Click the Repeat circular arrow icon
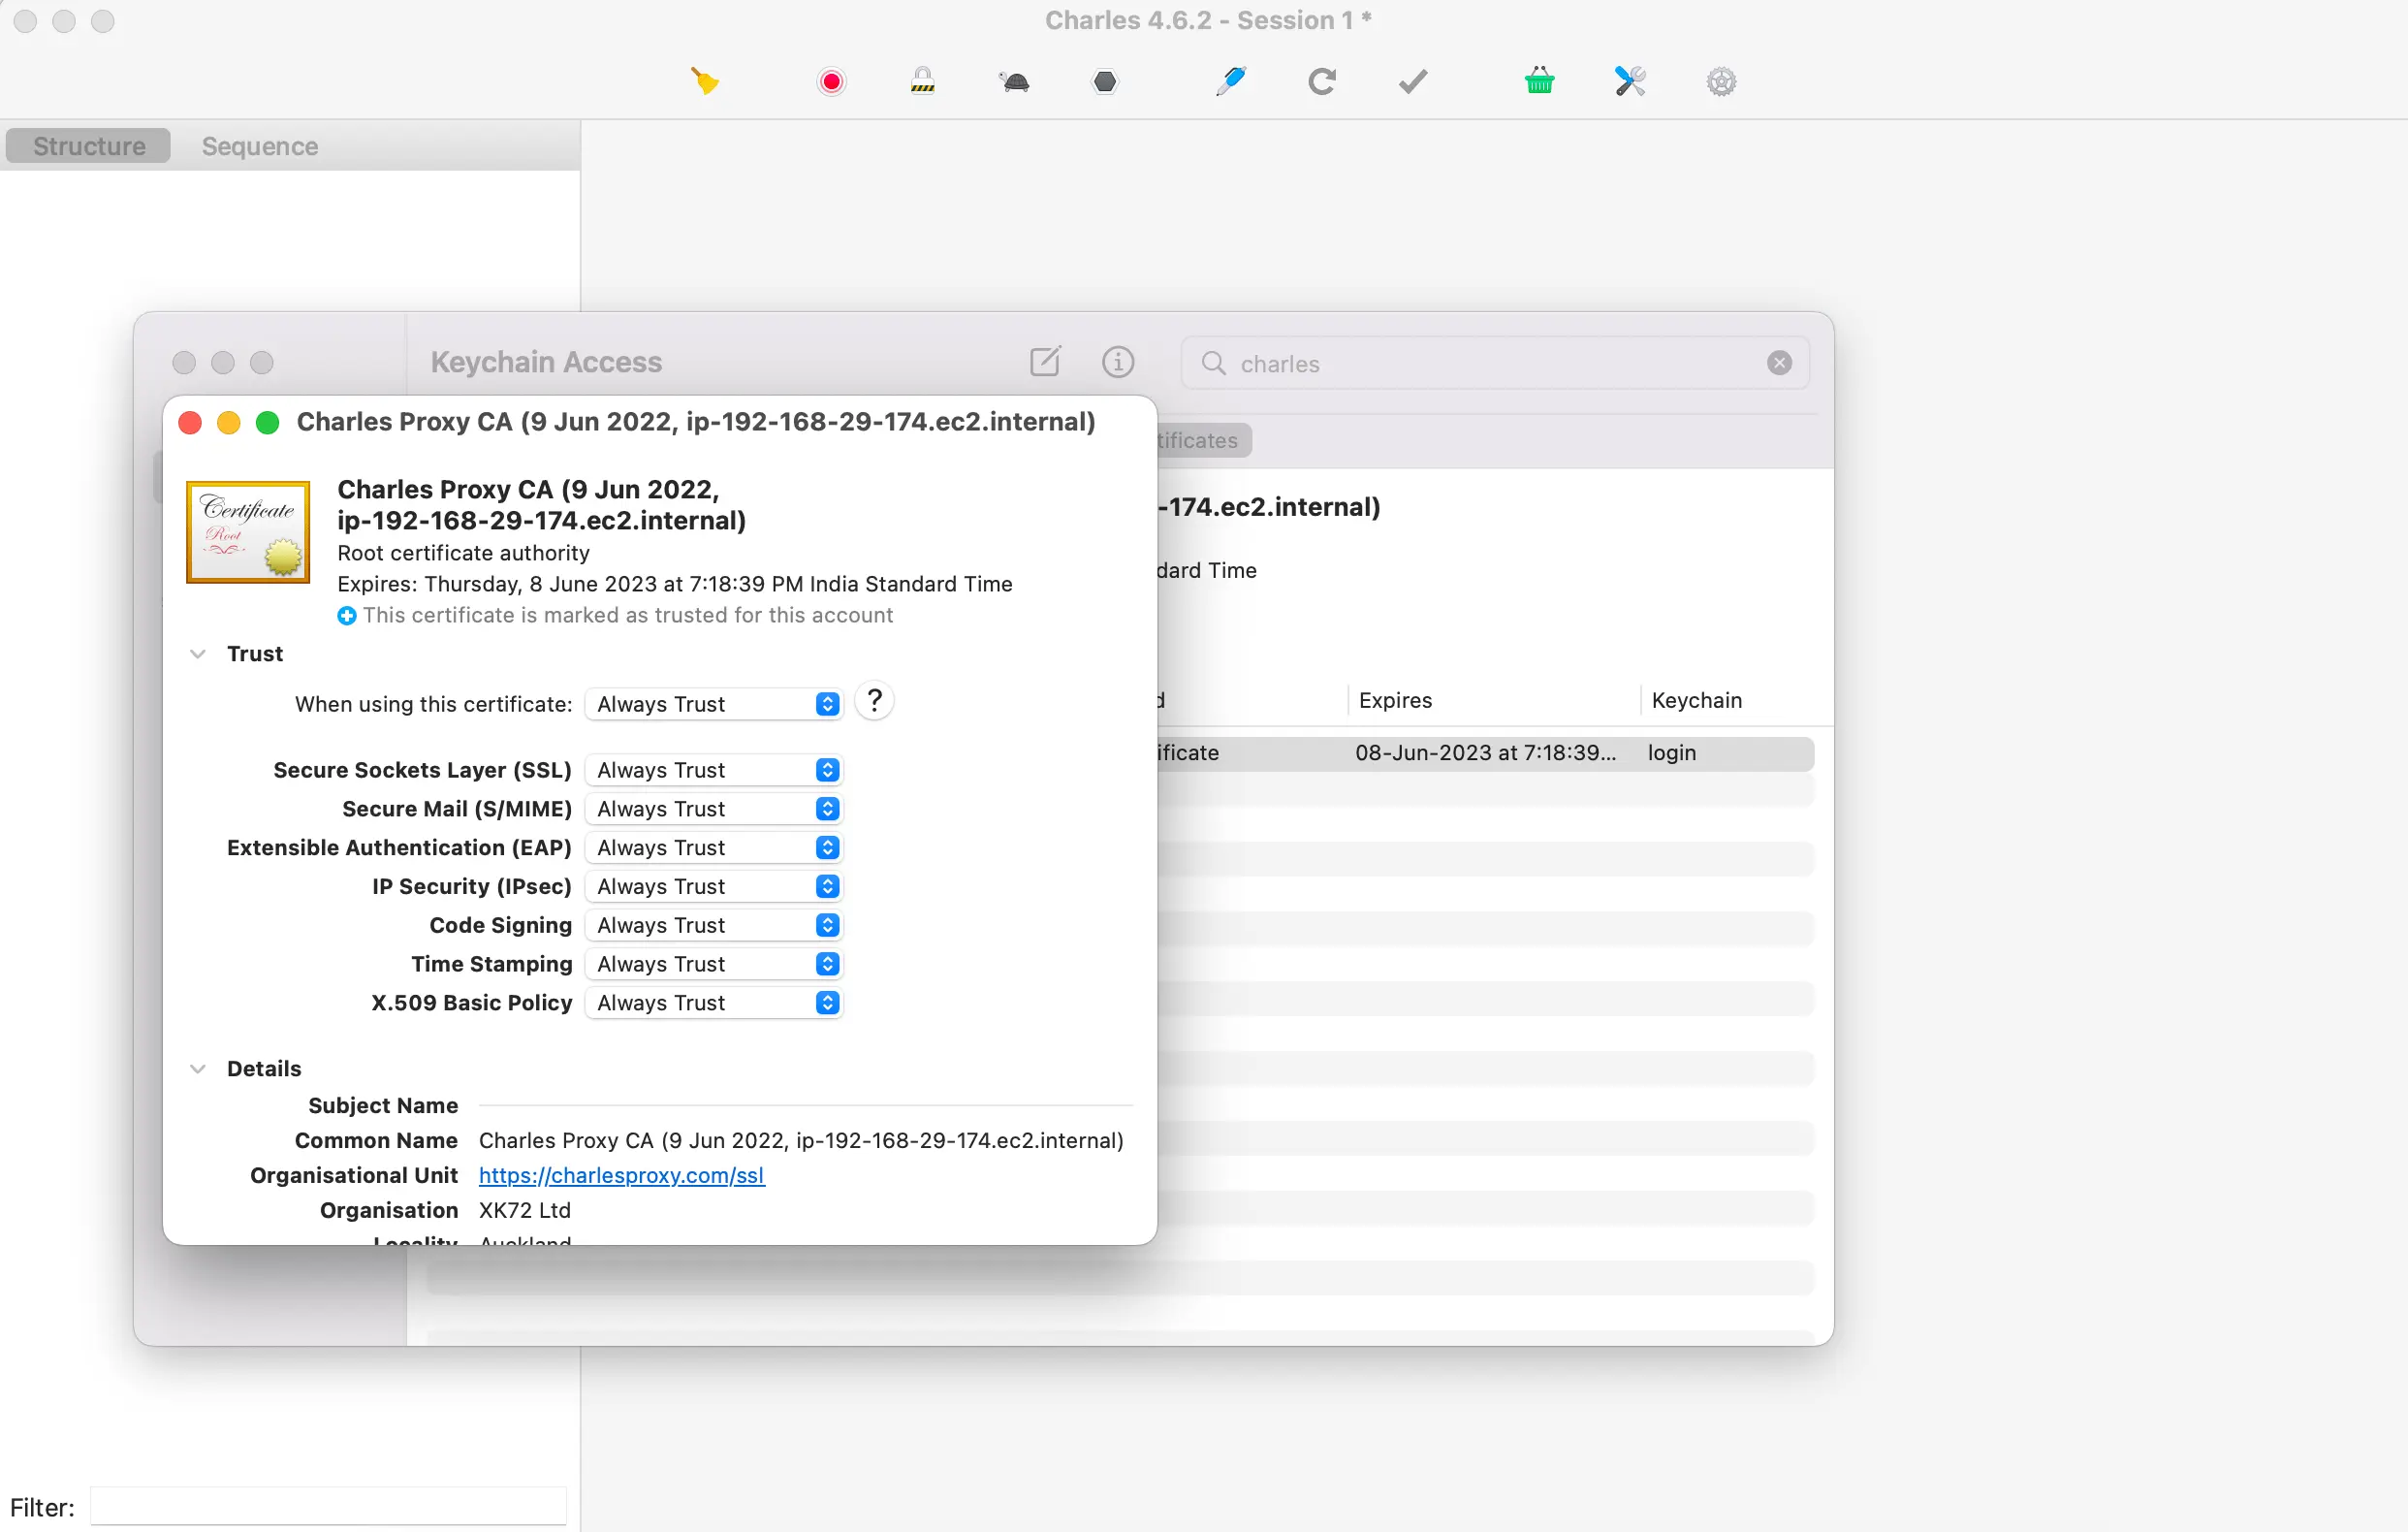 point(1322,81)
